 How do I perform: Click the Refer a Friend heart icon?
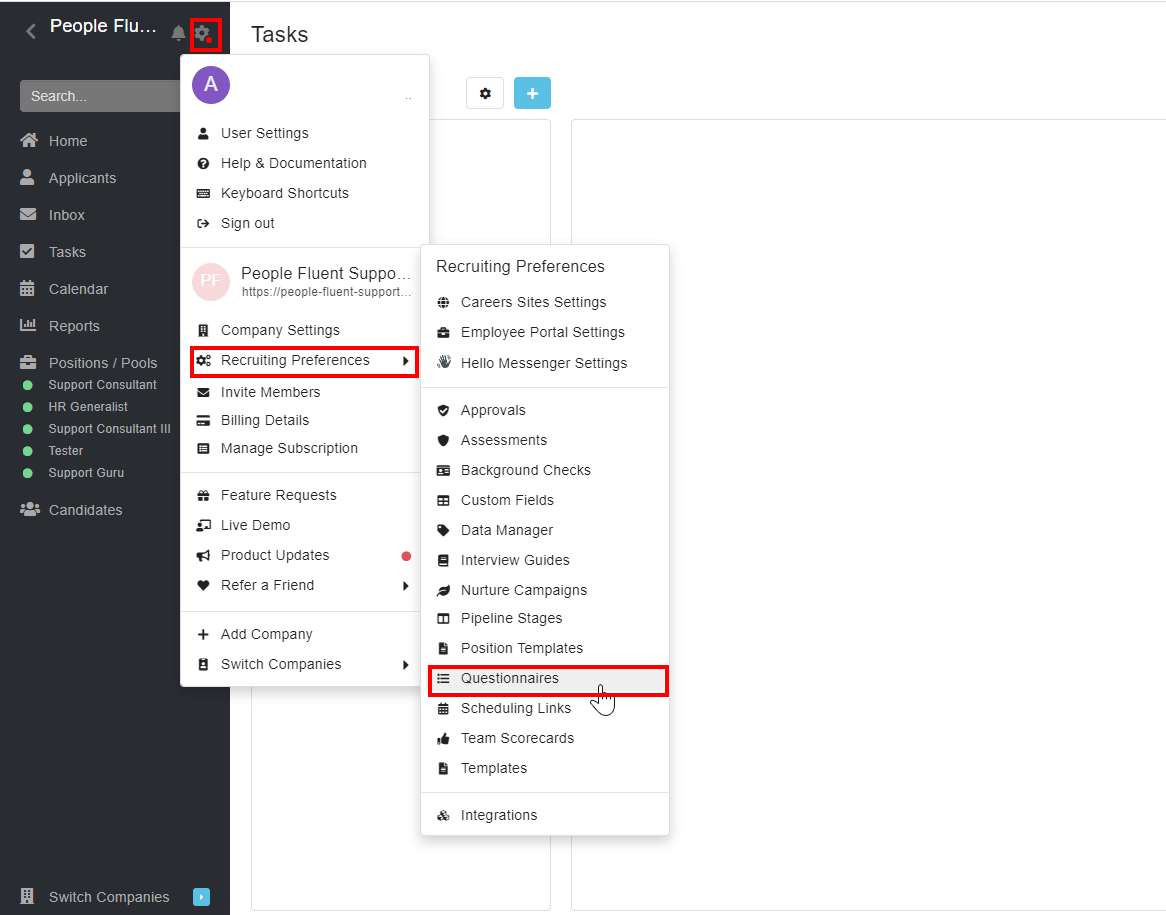point(203,585)
